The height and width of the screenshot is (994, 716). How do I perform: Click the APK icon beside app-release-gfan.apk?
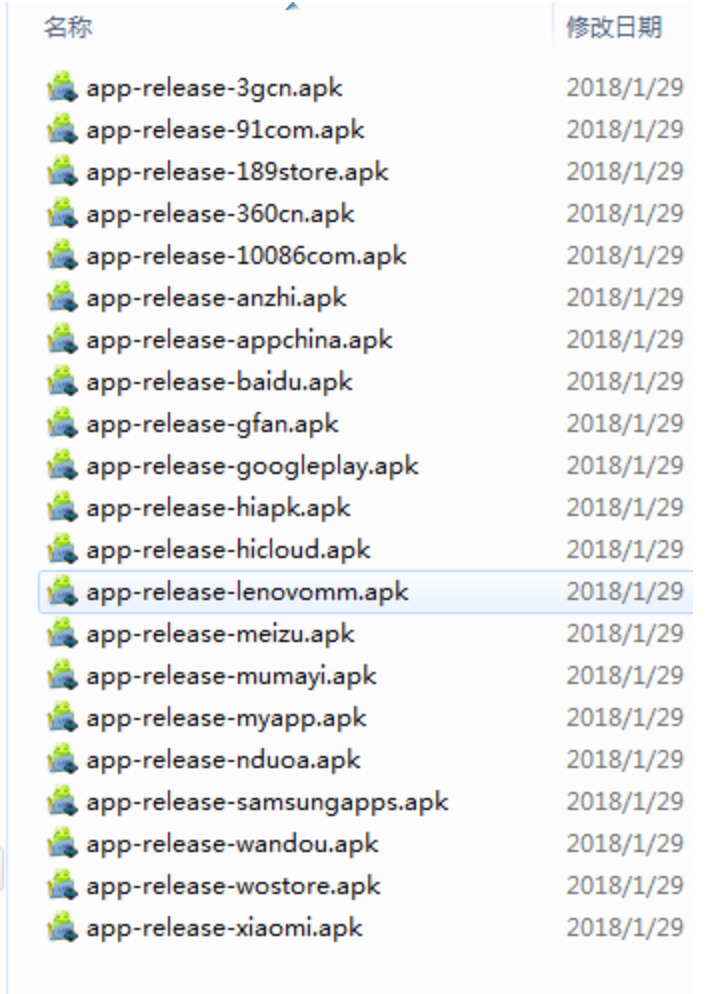coord(62,423)
